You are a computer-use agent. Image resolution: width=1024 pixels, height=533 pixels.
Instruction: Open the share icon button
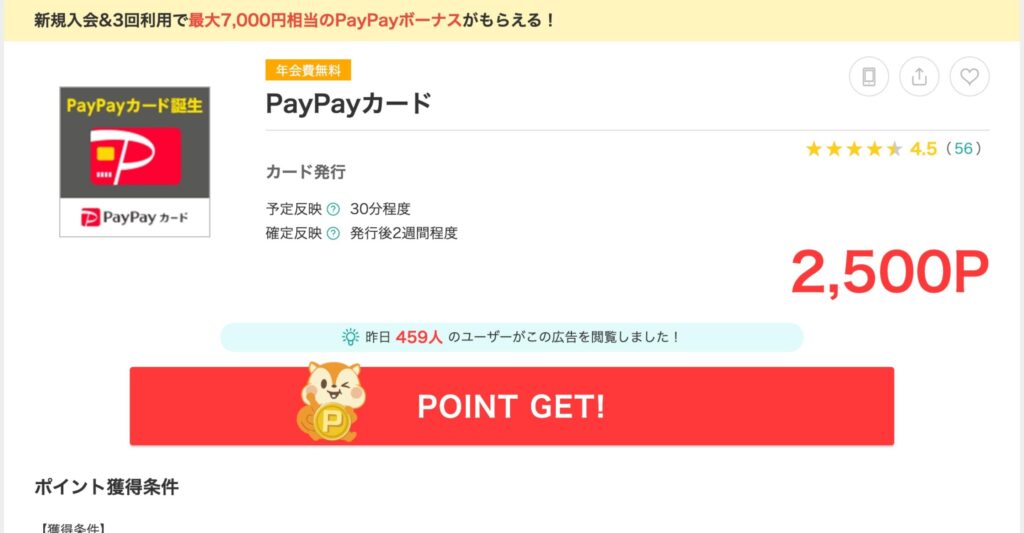[919, 76]
